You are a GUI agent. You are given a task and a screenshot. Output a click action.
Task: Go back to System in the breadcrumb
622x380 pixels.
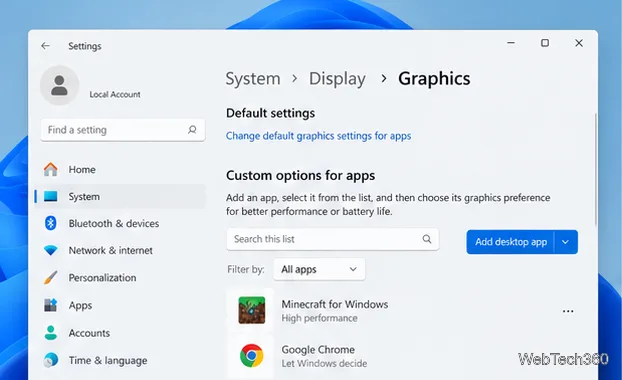(253, 79)
